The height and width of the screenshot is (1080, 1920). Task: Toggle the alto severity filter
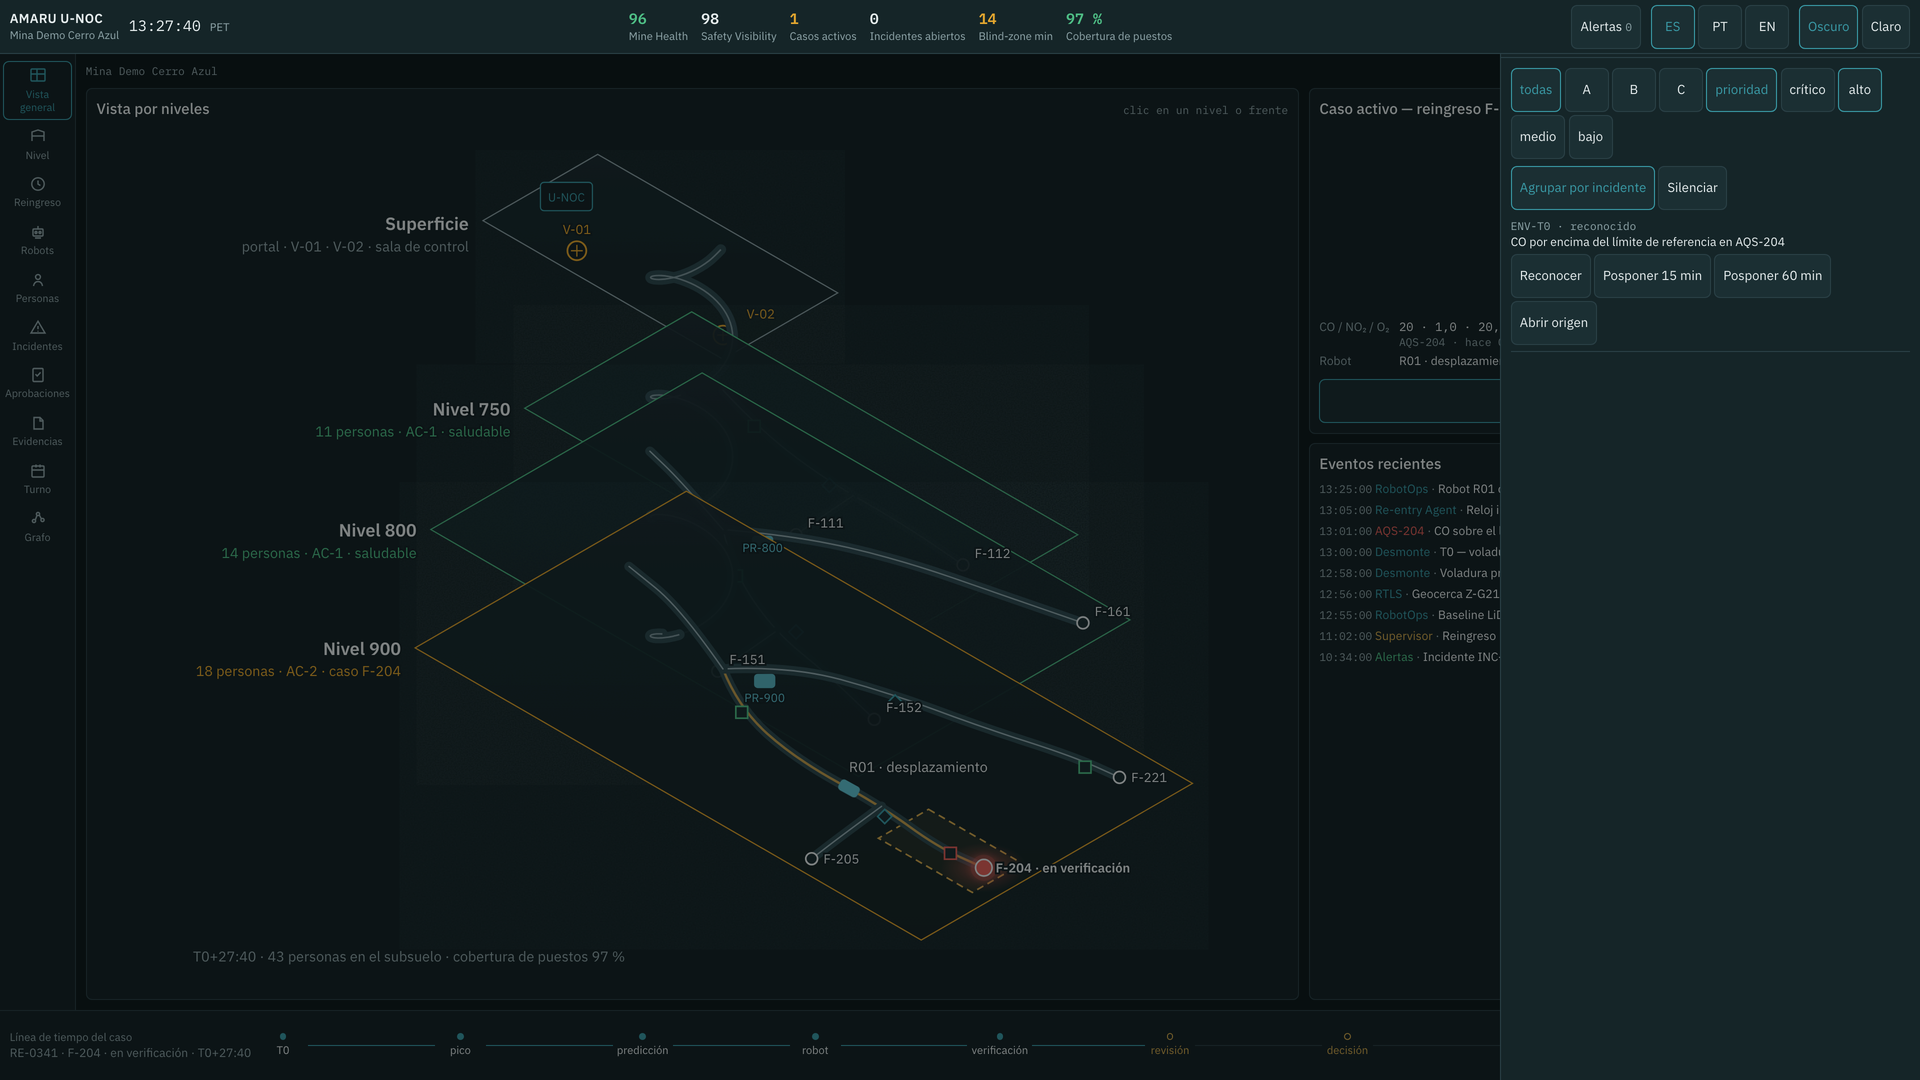[1859, 90]
